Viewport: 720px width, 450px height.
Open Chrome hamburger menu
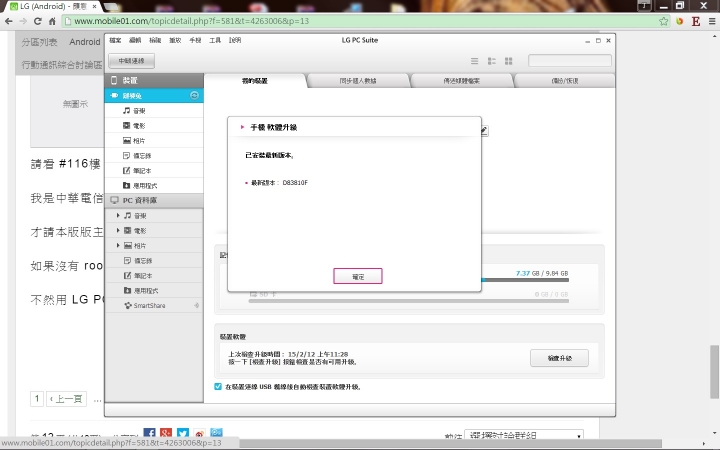tap(712, 21)
